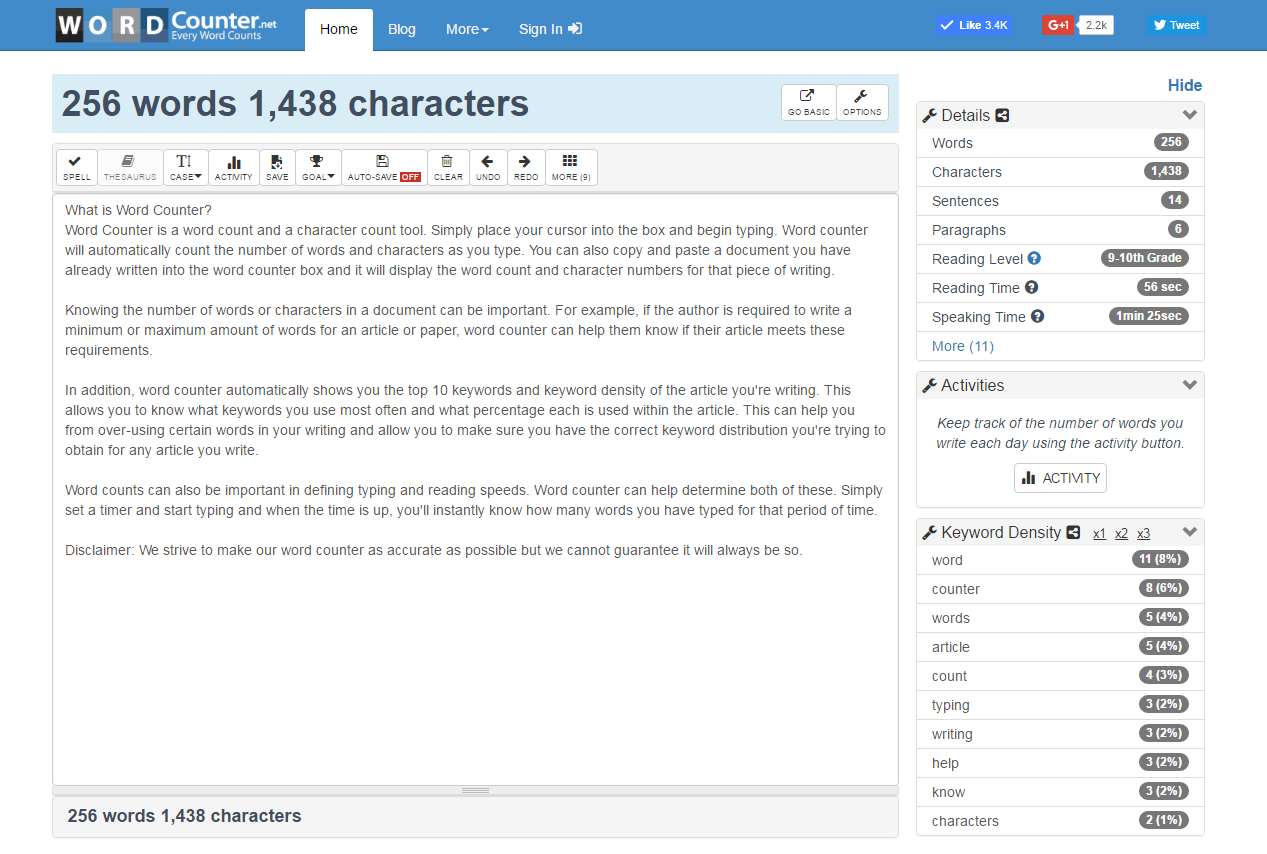Select the Home tab
The height and width of the screenshot is (854, 1267).
(339, 29)
